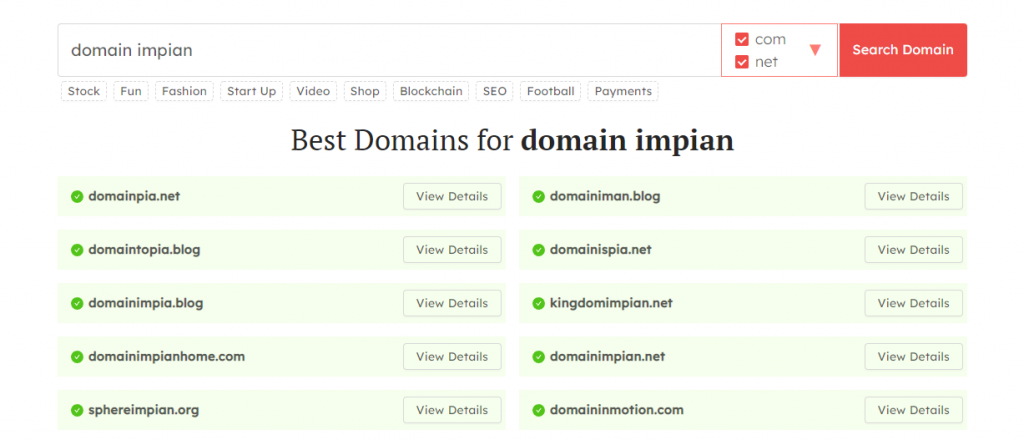Uncheck the net extension checkbox

pos(742,62)
